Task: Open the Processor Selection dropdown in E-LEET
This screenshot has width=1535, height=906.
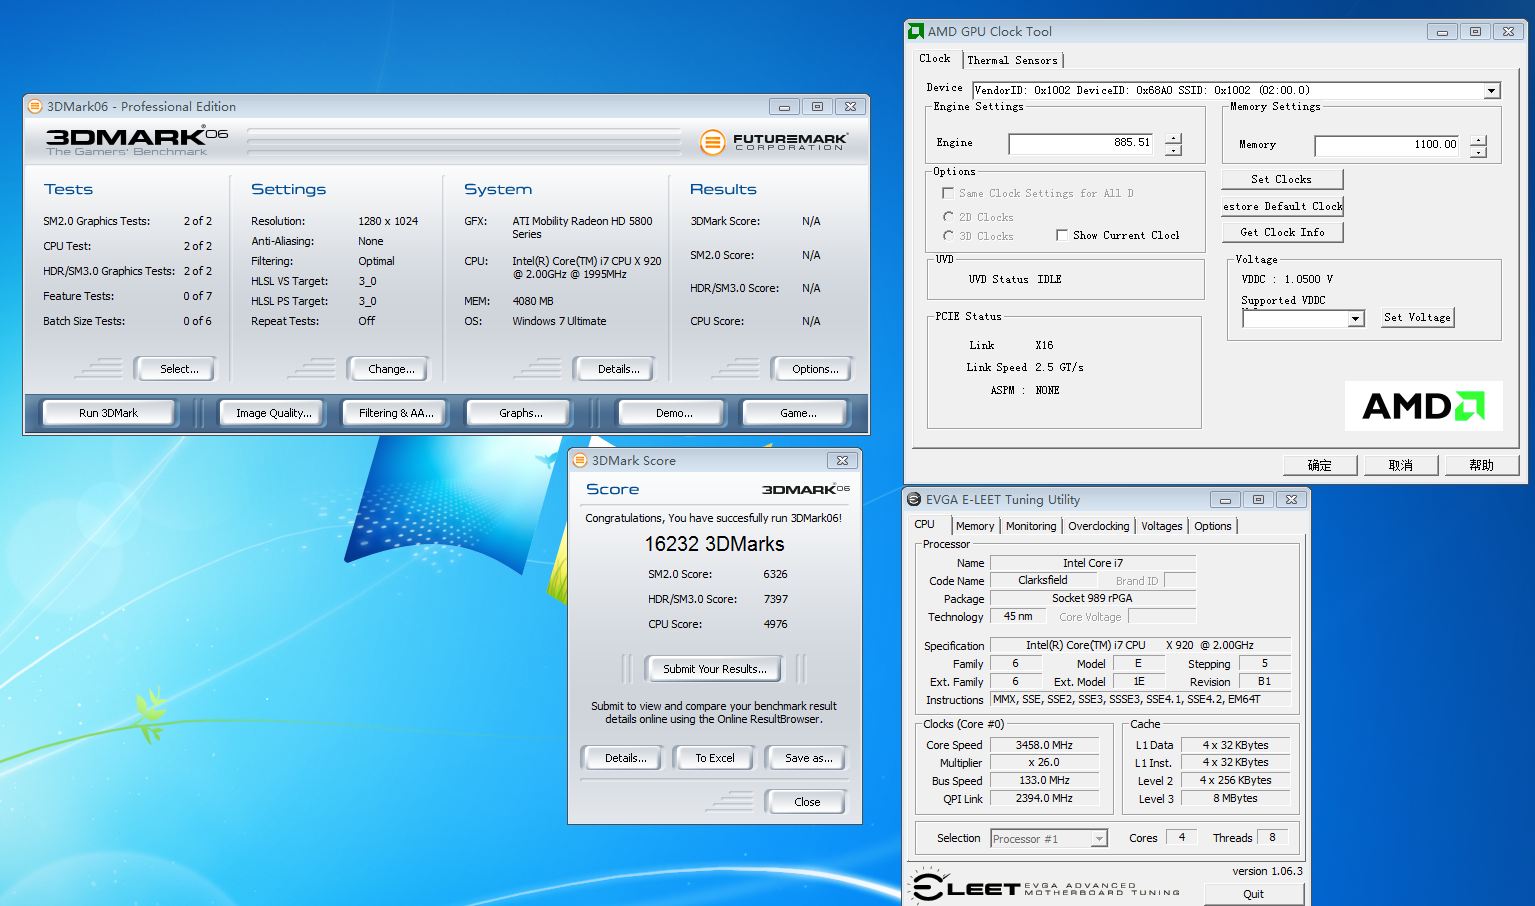Action: click(x=1099, y=839)
